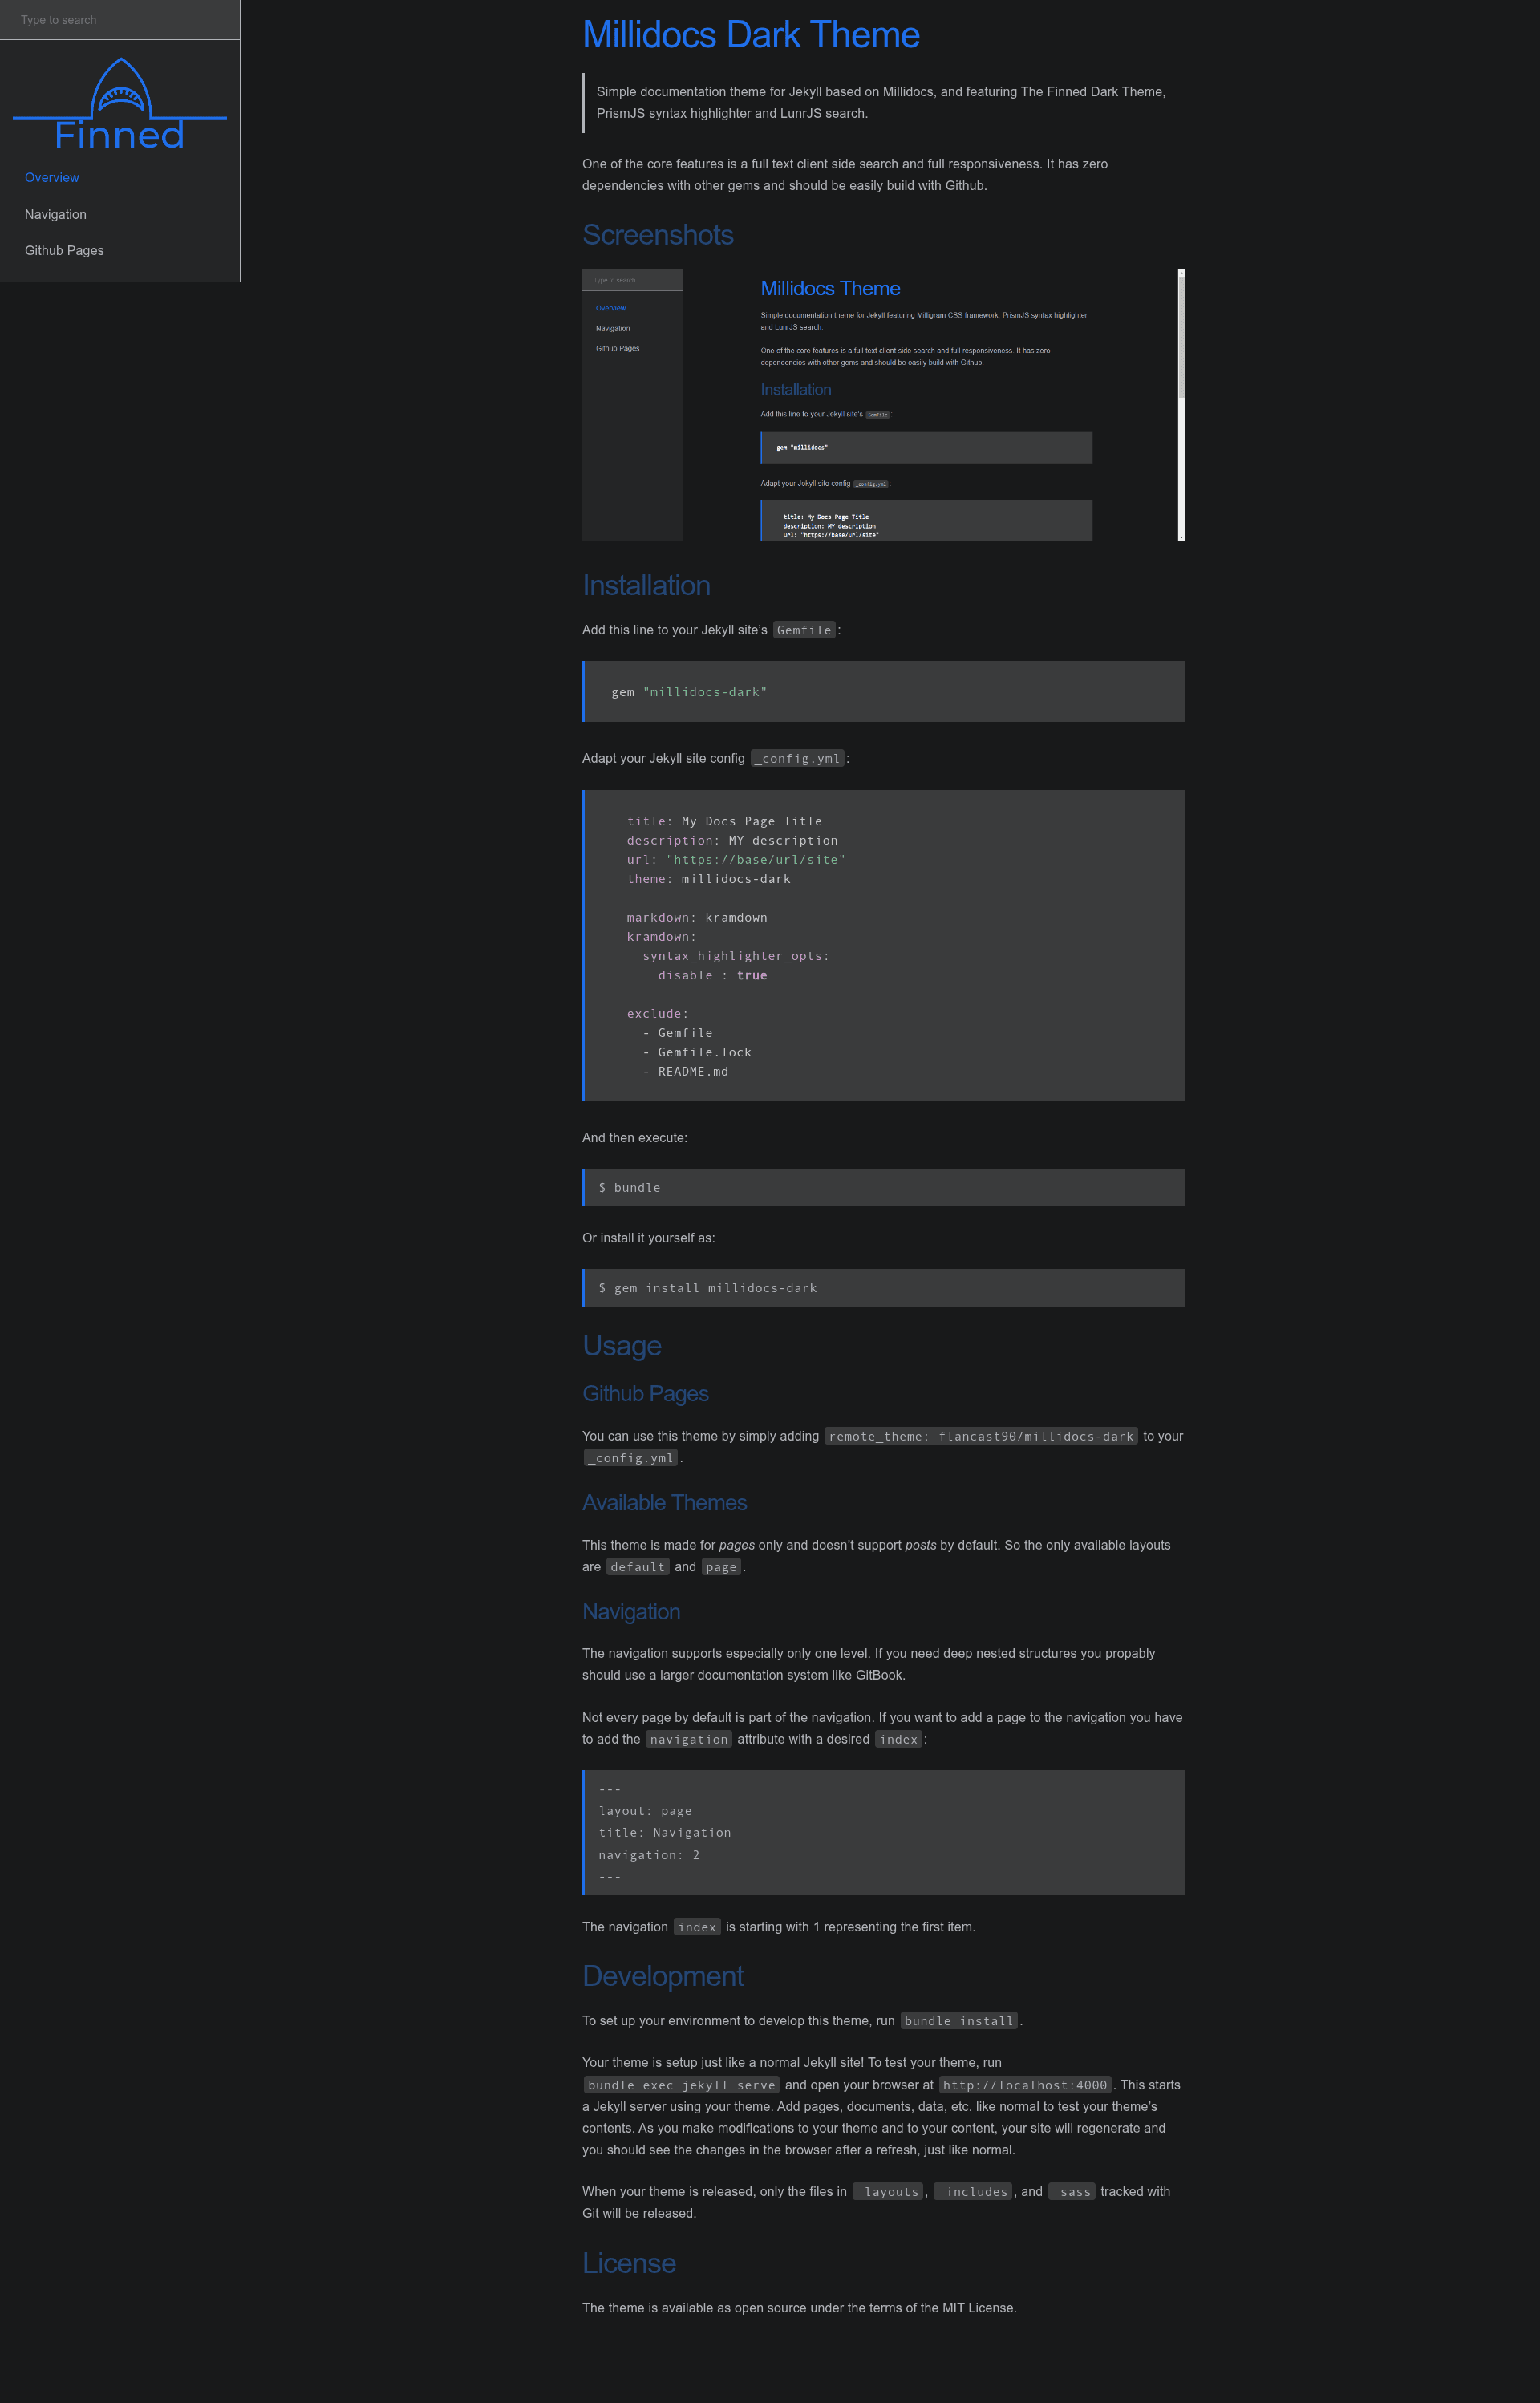This screenshot has width=1540, height=2403.
Task: Click the _sass inline code tag
Action: coord(1071,2192)
